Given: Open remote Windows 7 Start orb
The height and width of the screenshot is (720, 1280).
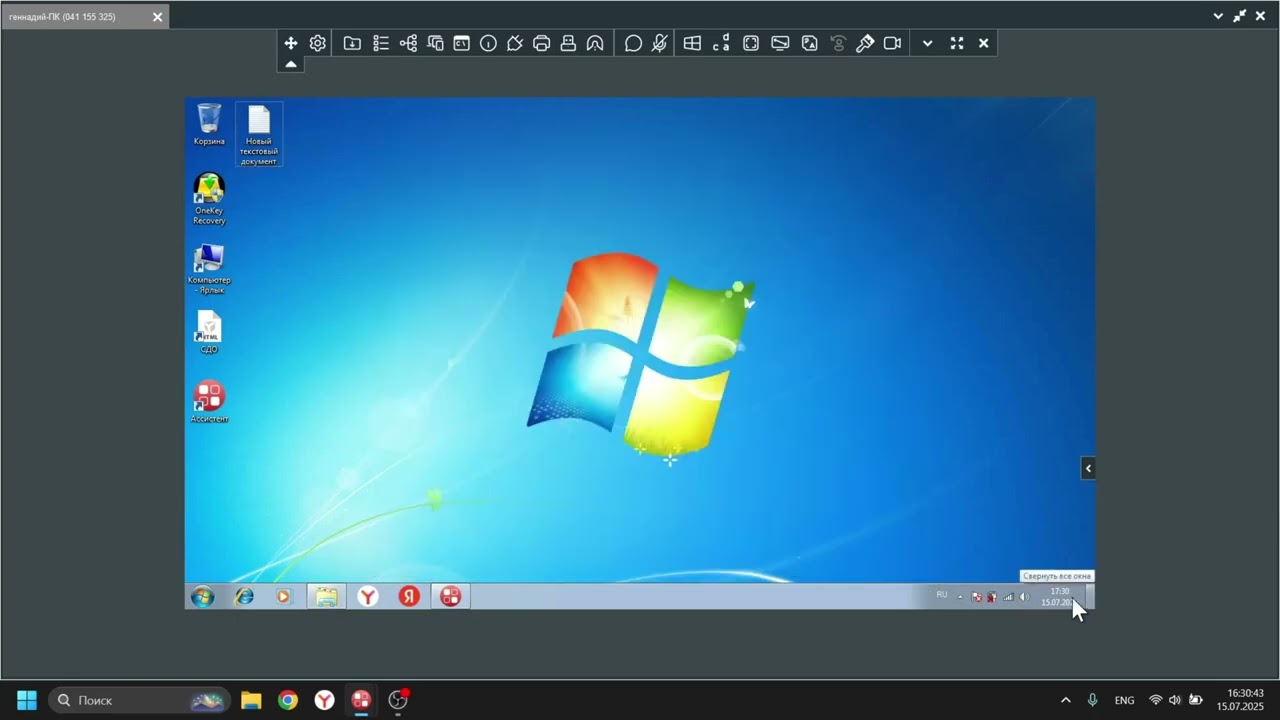Looking at the screenshot, I should click(202, 596).
